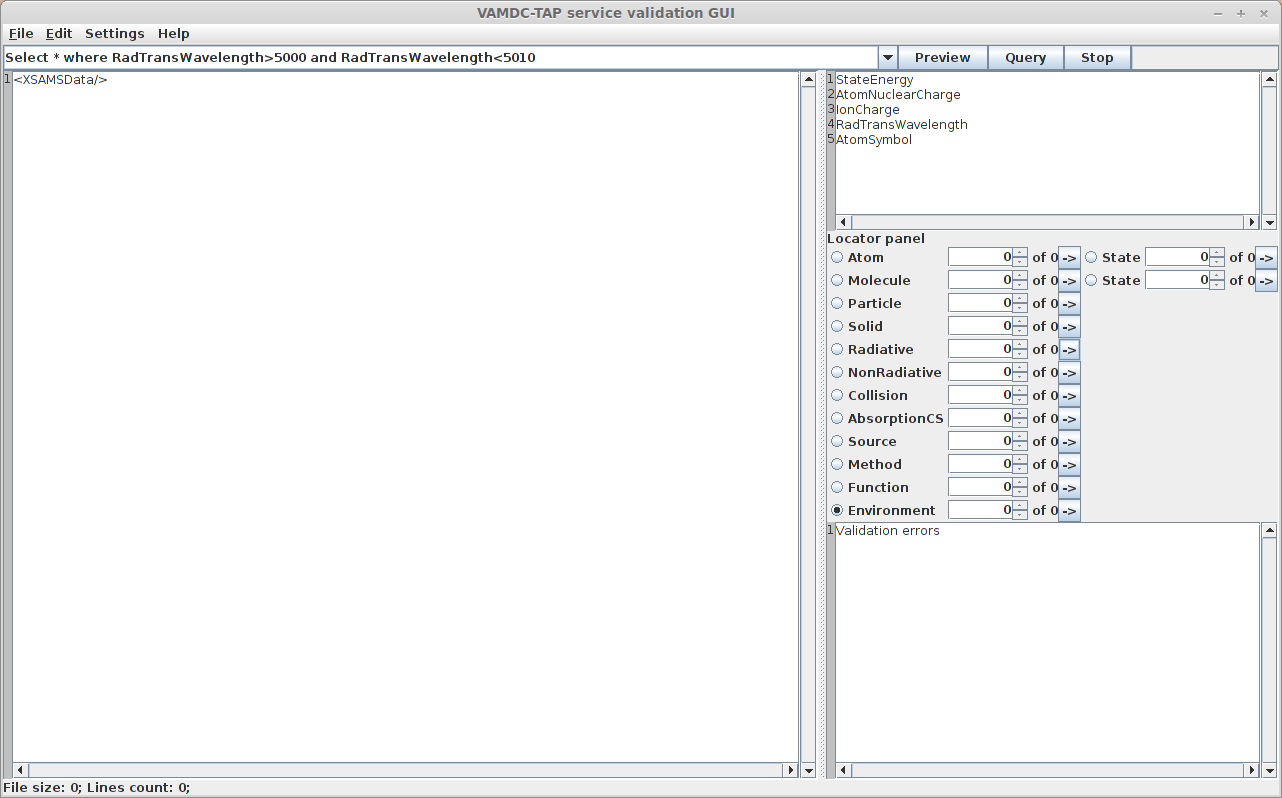Expand the query history dropdown arrow

(x=887, y=58)
